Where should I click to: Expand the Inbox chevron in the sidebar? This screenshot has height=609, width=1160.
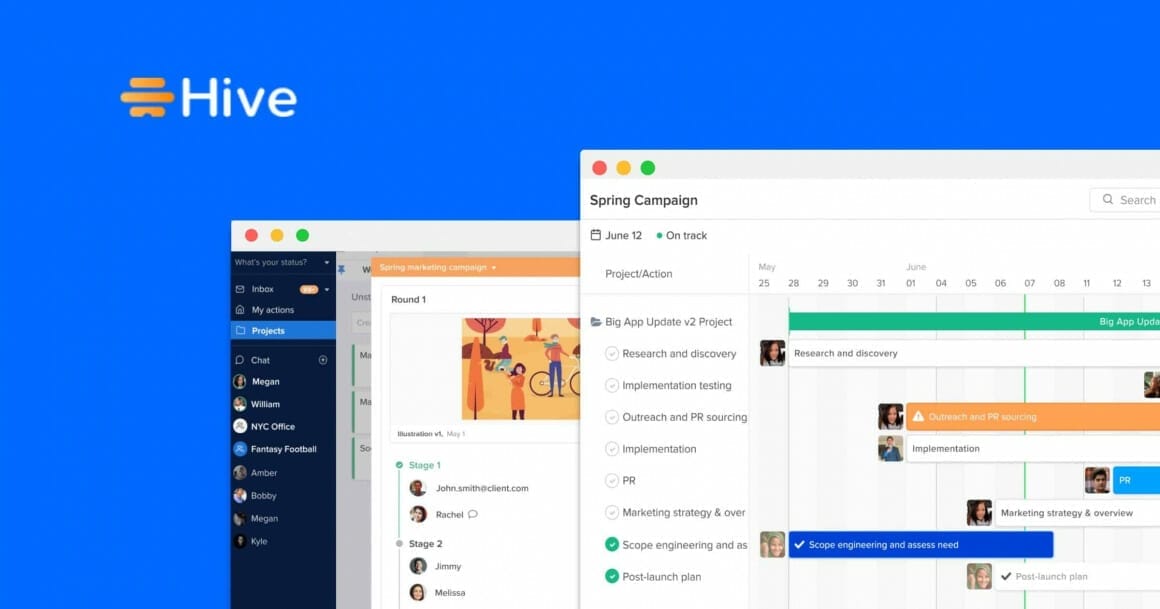point(326,288)
